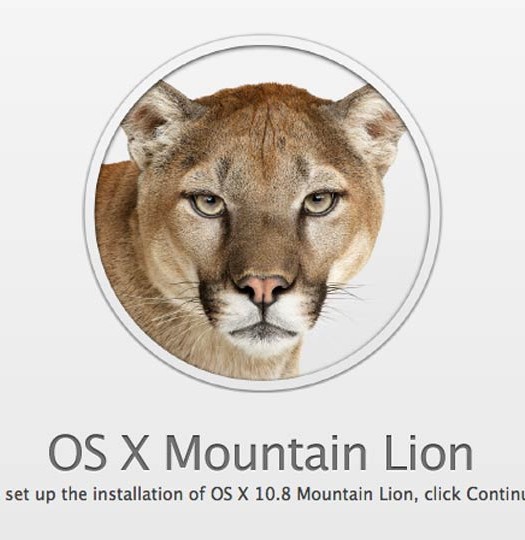This screenshot has height=540, width=525.
Task: Click the lion's ear on the left side
Action: [158, 124]
